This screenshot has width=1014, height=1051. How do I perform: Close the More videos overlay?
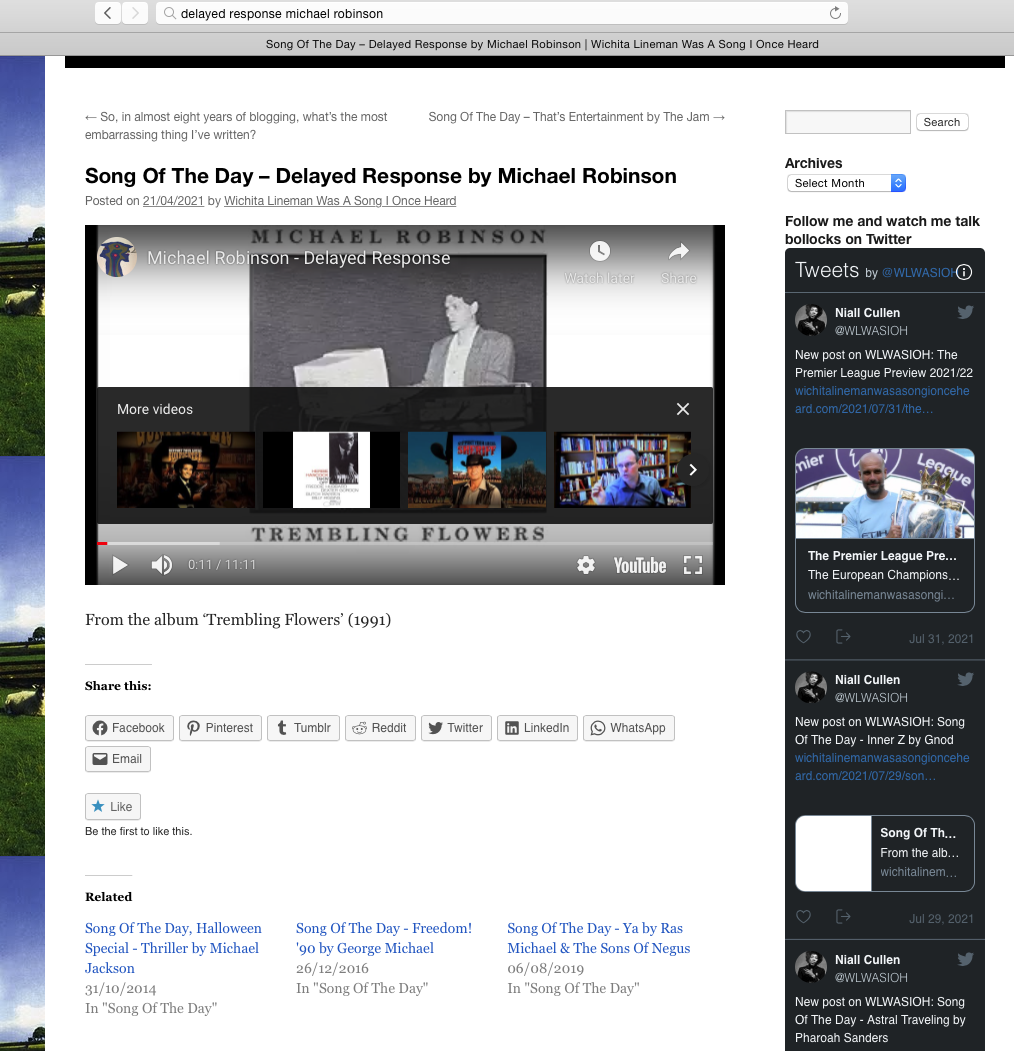click(683, 409)
